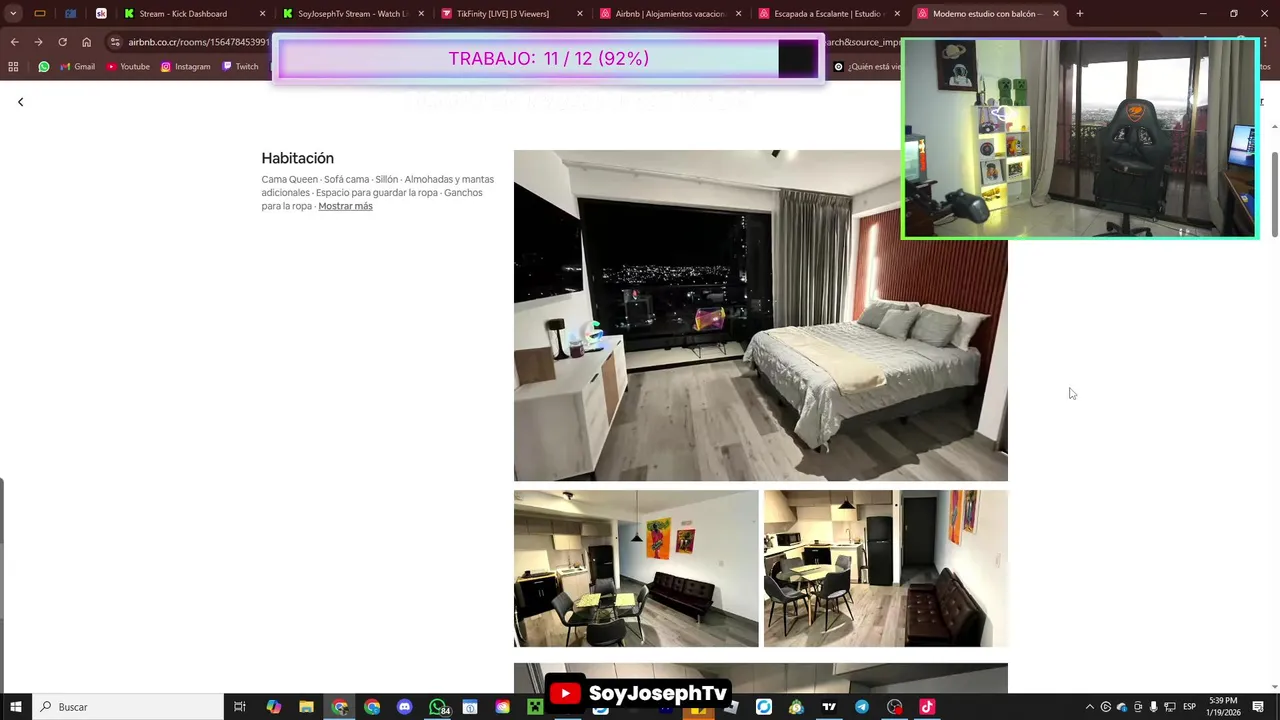Viewport: 1280px width, 720px height.
Task: Click the SoyJosephTv YouTube overlay badge
Action: [638, 693]
